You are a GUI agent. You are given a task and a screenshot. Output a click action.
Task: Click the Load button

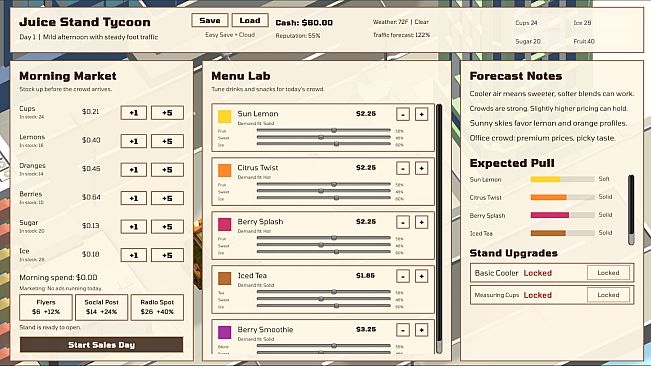(250, 20)
